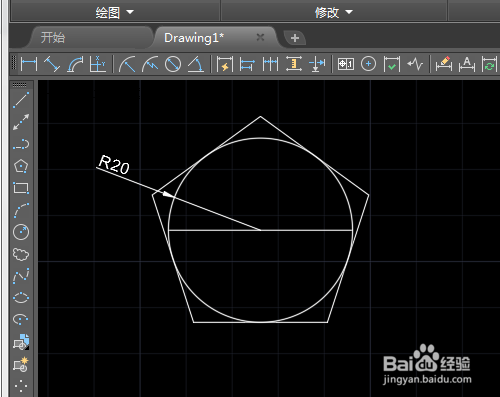This screenshot has height=397, width=500.
Task: Select the Linear dimension tool
Action: coord(29,64)
